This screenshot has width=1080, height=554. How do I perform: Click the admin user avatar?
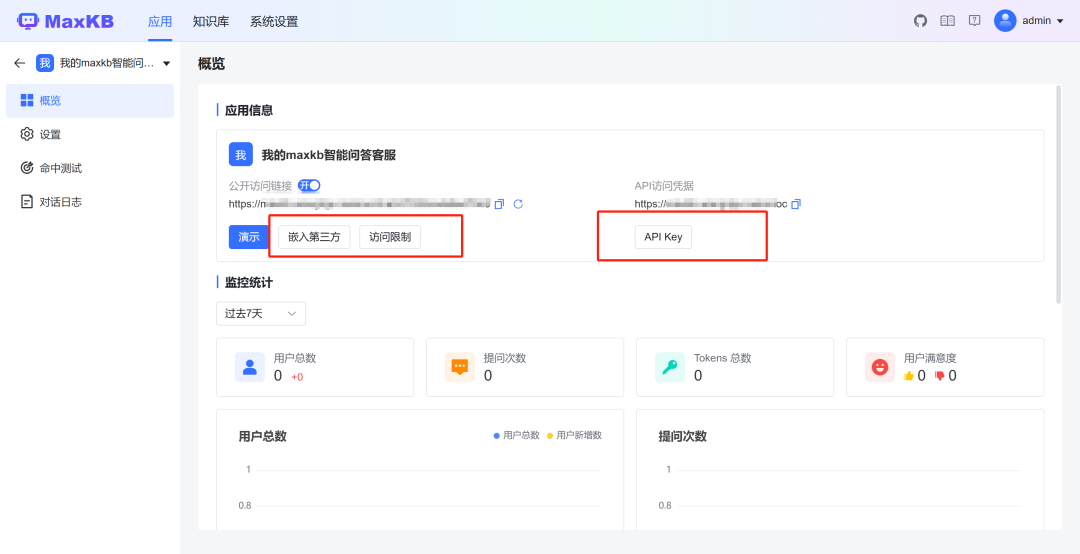(1005, 21)
